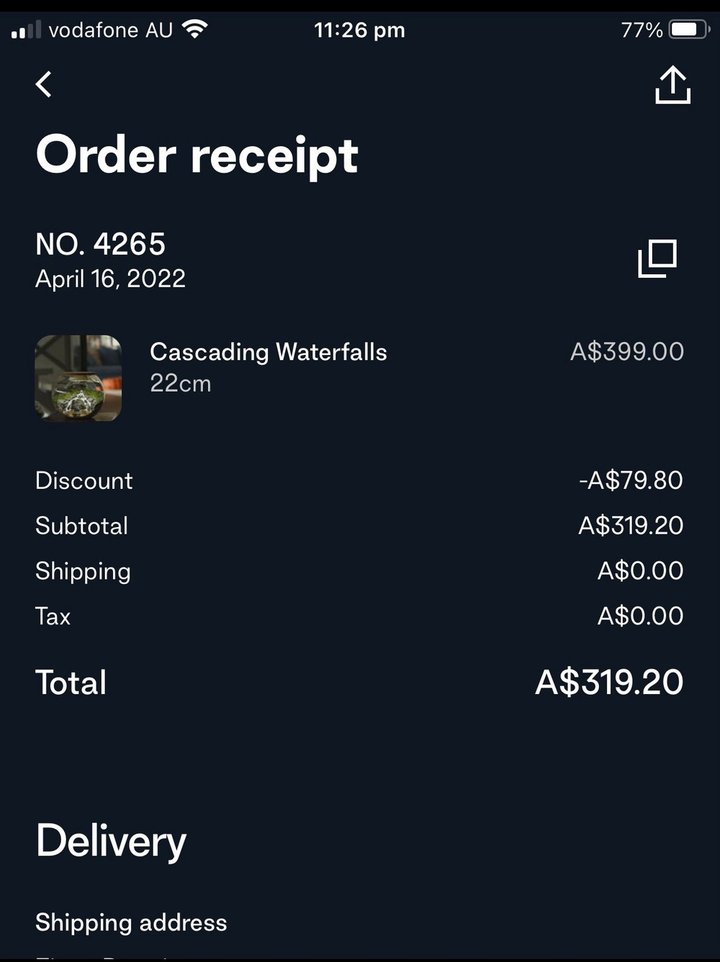Open the Cascading Waterfalls product thumbnail

point(78,378)
